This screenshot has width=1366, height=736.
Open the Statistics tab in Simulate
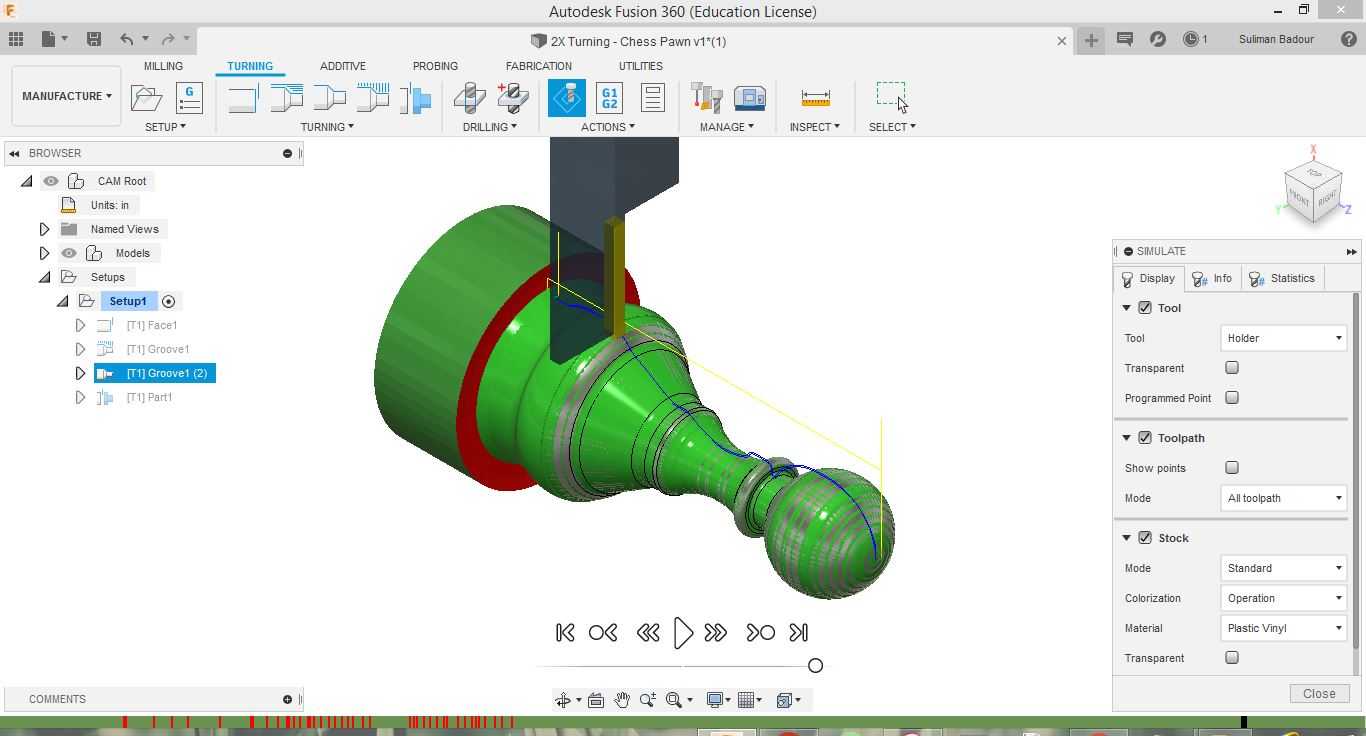coord(1282,278)
